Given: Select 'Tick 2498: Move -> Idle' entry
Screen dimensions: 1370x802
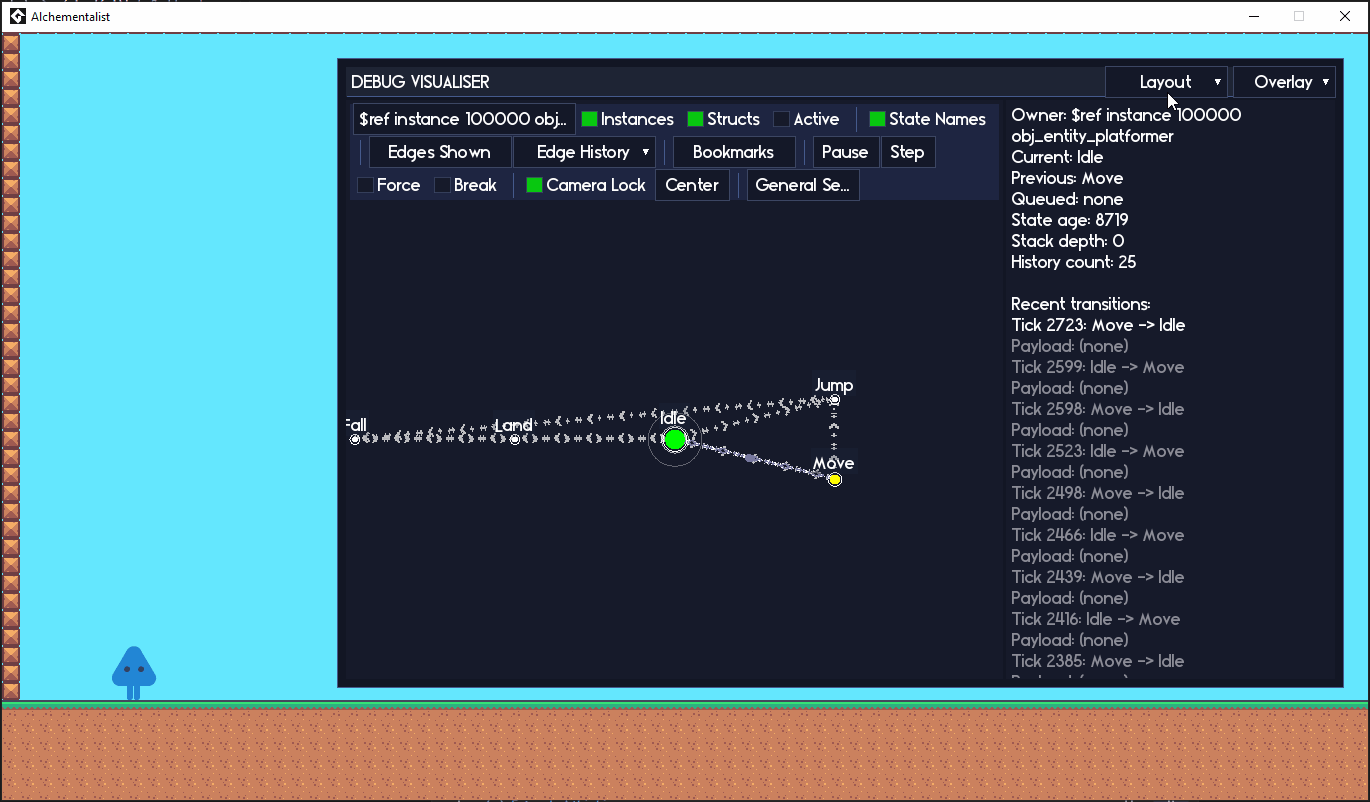Looking at the screenshot, I should pos(1098,493).
